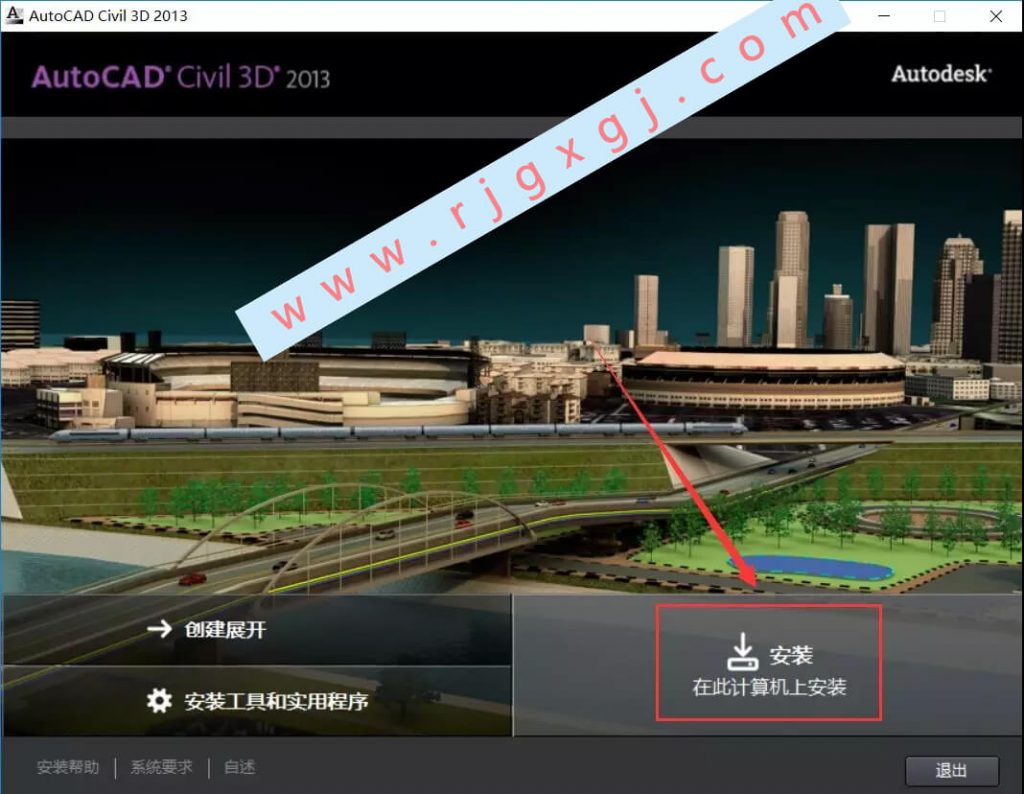Click the download arrow icon above 安装
This screenshot has height=794, width=1024.
pyautogui.click(x=743, y=651)
